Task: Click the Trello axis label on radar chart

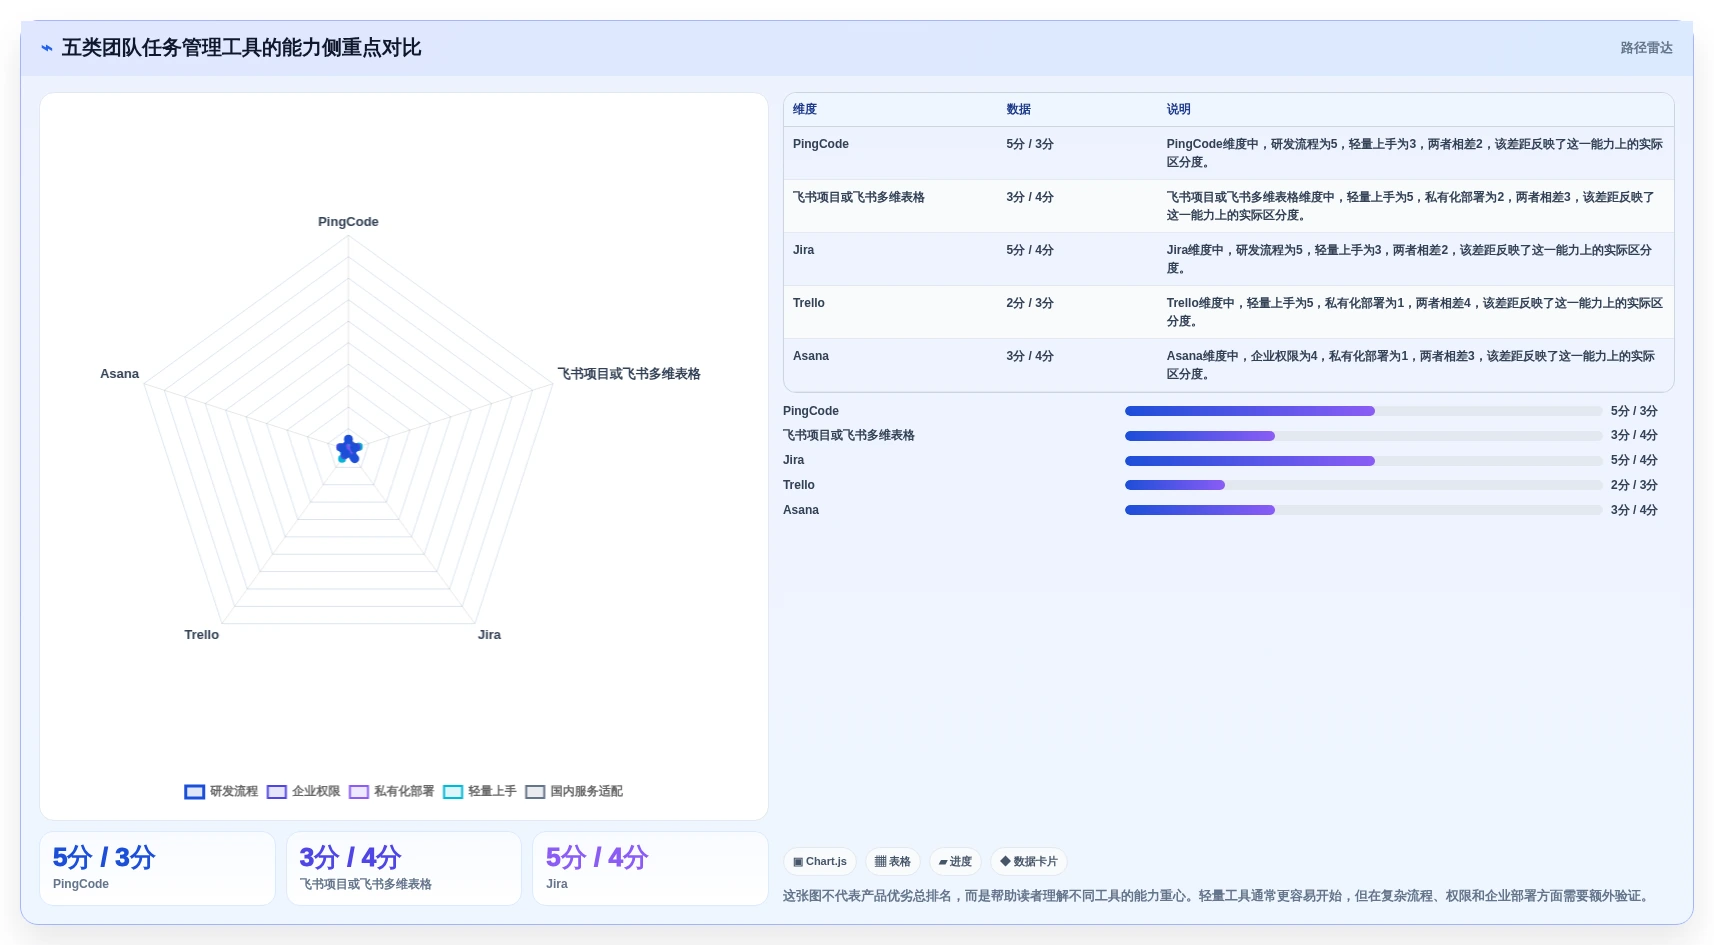Action: point(202,635)
